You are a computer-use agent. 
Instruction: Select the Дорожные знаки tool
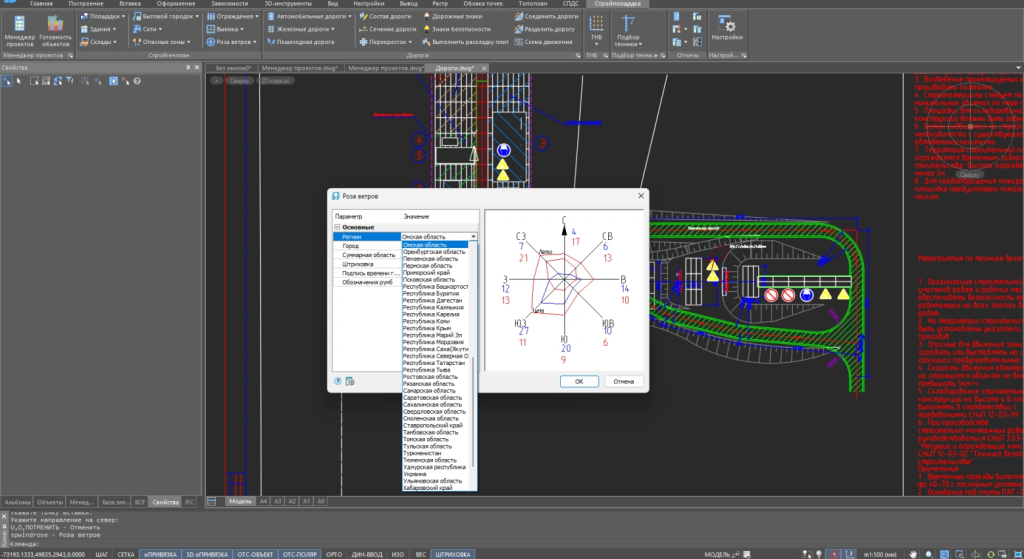click(x=458, y=17)
